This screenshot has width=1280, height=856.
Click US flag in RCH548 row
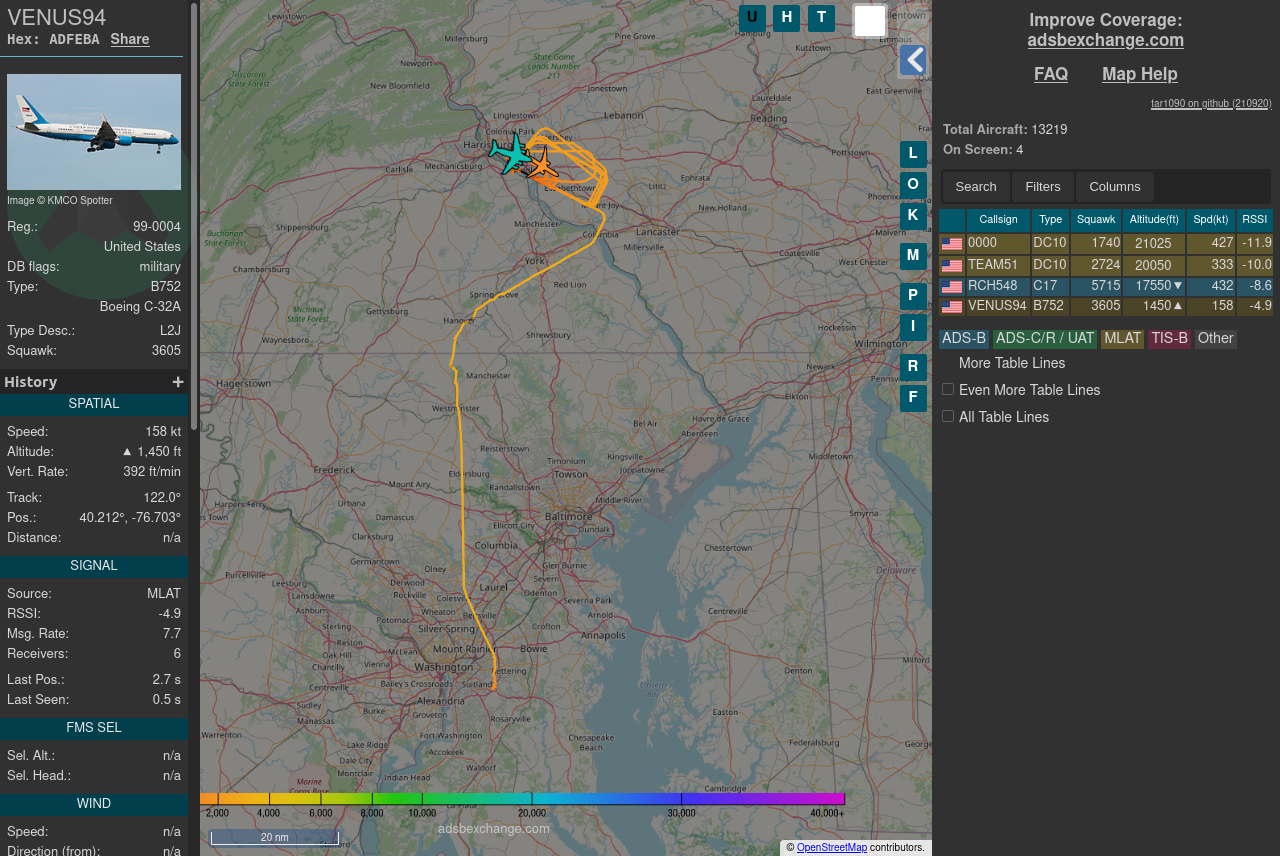952,286
